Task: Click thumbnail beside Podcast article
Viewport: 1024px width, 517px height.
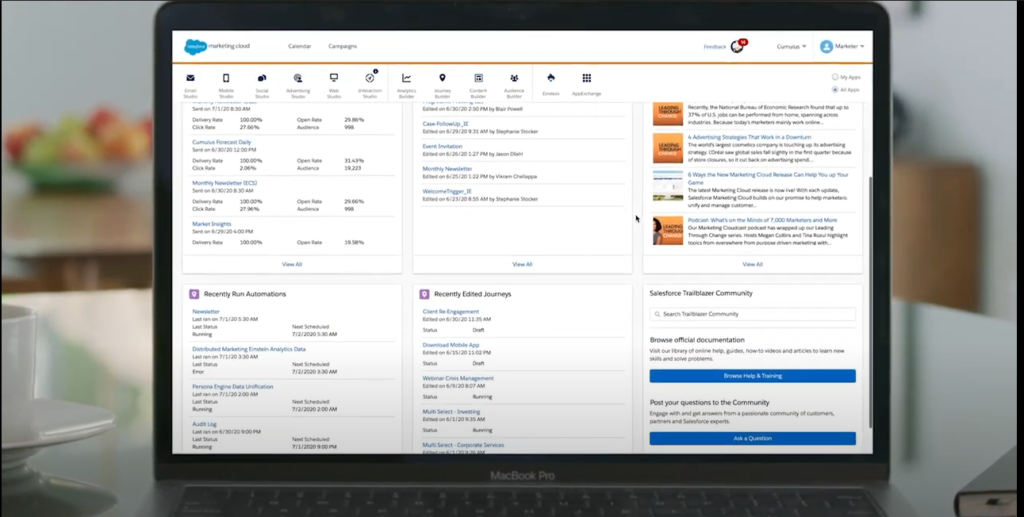Action: coord(668,231)
